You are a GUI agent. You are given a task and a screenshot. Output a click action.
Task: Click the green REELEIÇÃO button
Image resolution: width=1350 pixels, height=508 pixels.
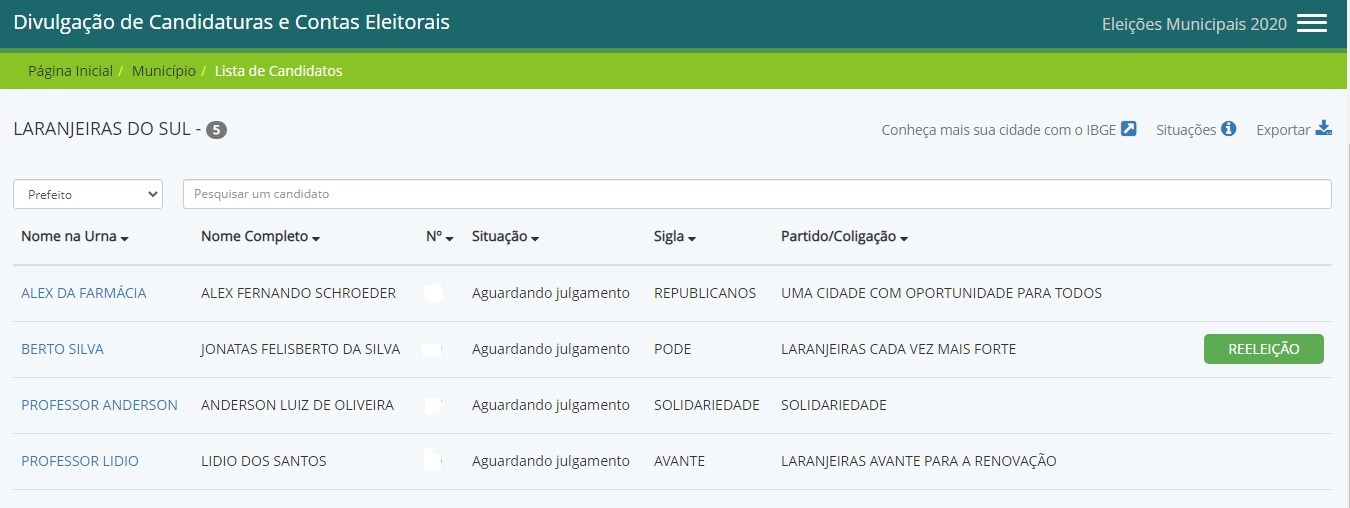(x=1263, y=349)
